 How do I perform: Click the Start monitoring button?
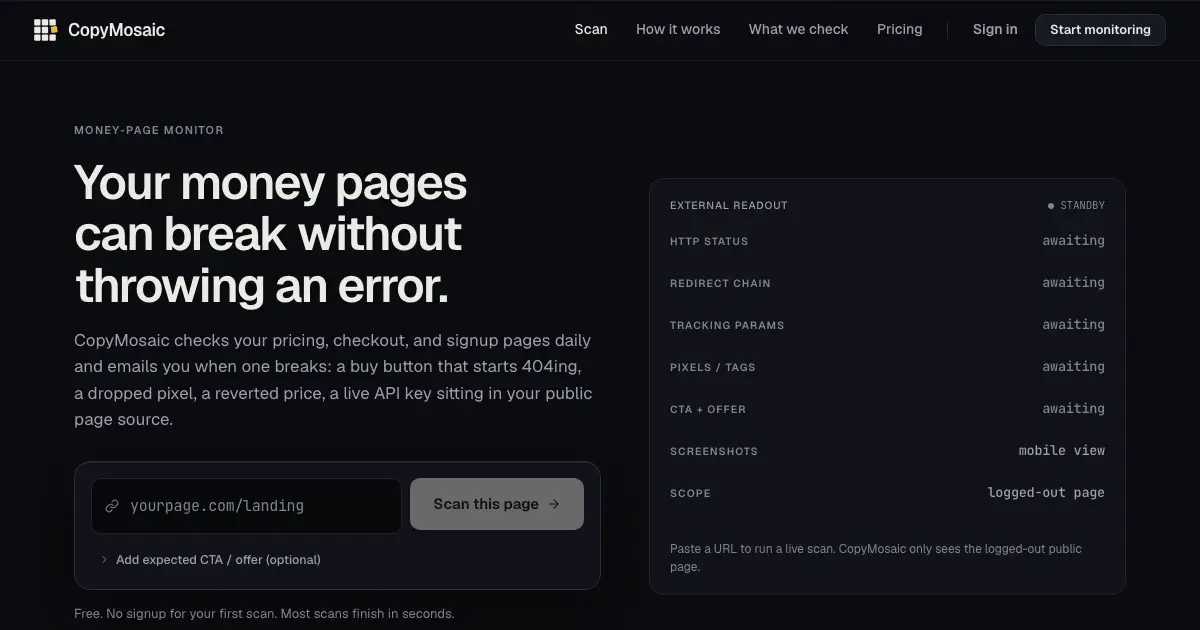click(x=1100, y=30)
